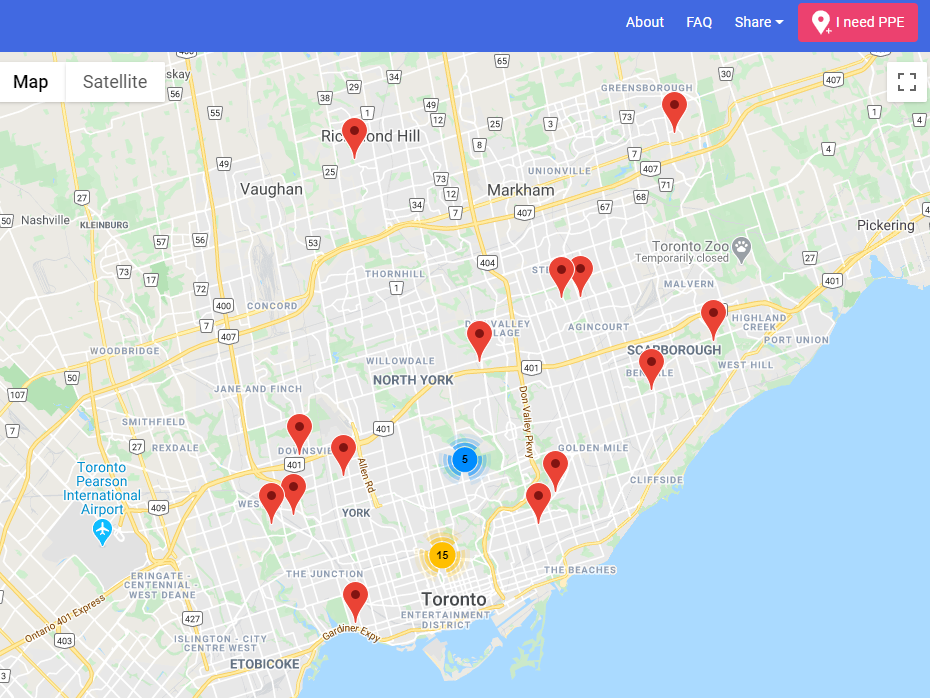
Task: Click the pin icon inside the 'I need PPE' button
Action: [821, 22]
